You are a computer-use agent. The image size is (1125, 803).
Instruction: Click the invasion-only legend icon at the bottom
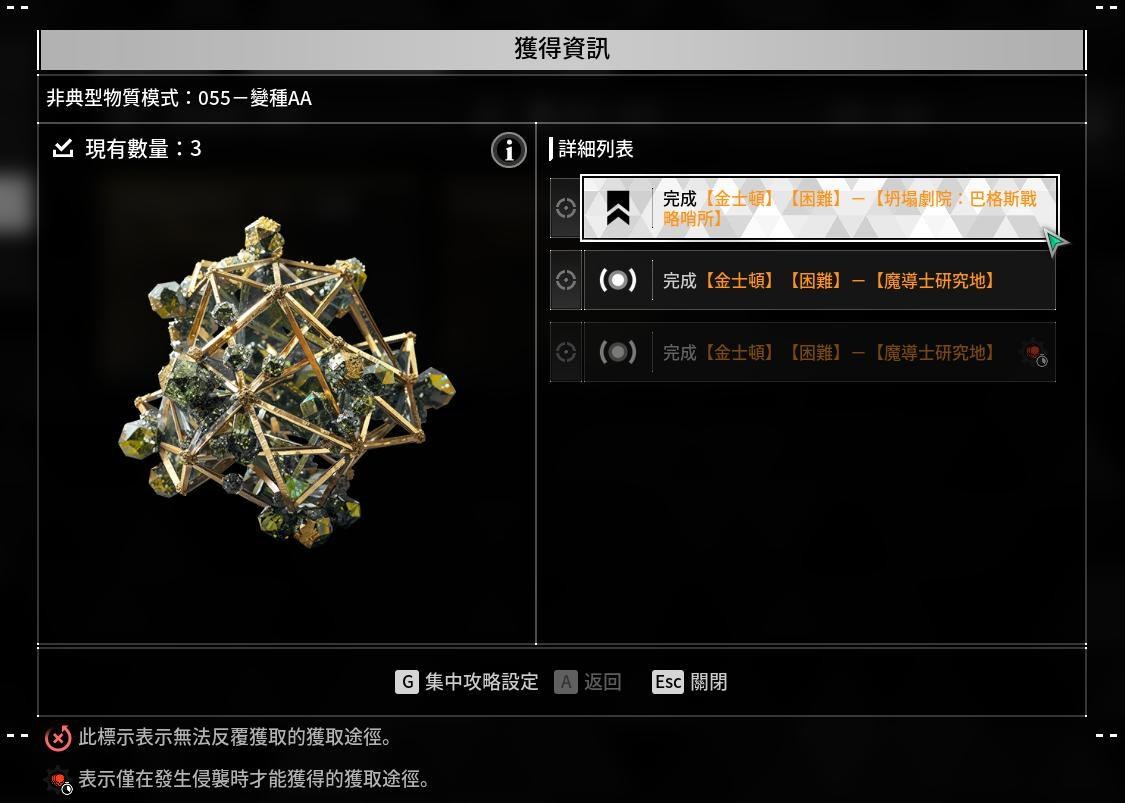click(58, 780)
